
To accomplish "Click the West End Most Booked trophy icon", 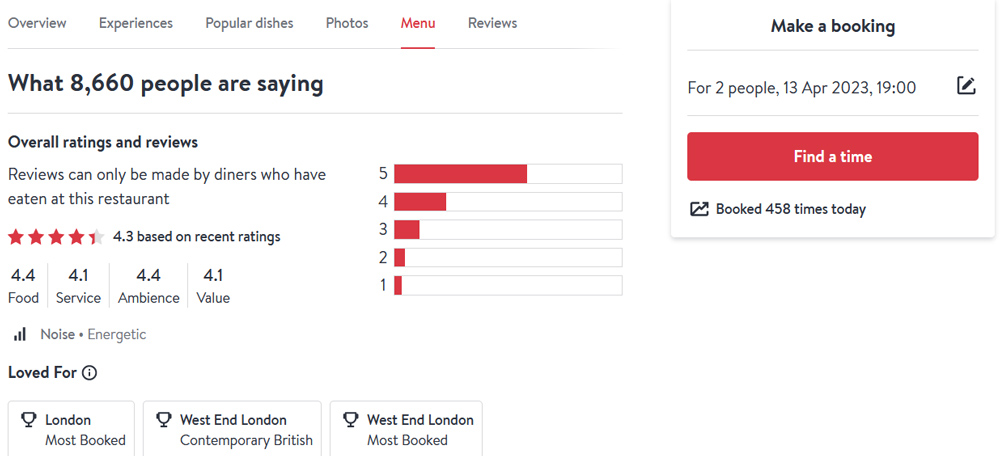I will pyautogui.click(x=350, y=421).
